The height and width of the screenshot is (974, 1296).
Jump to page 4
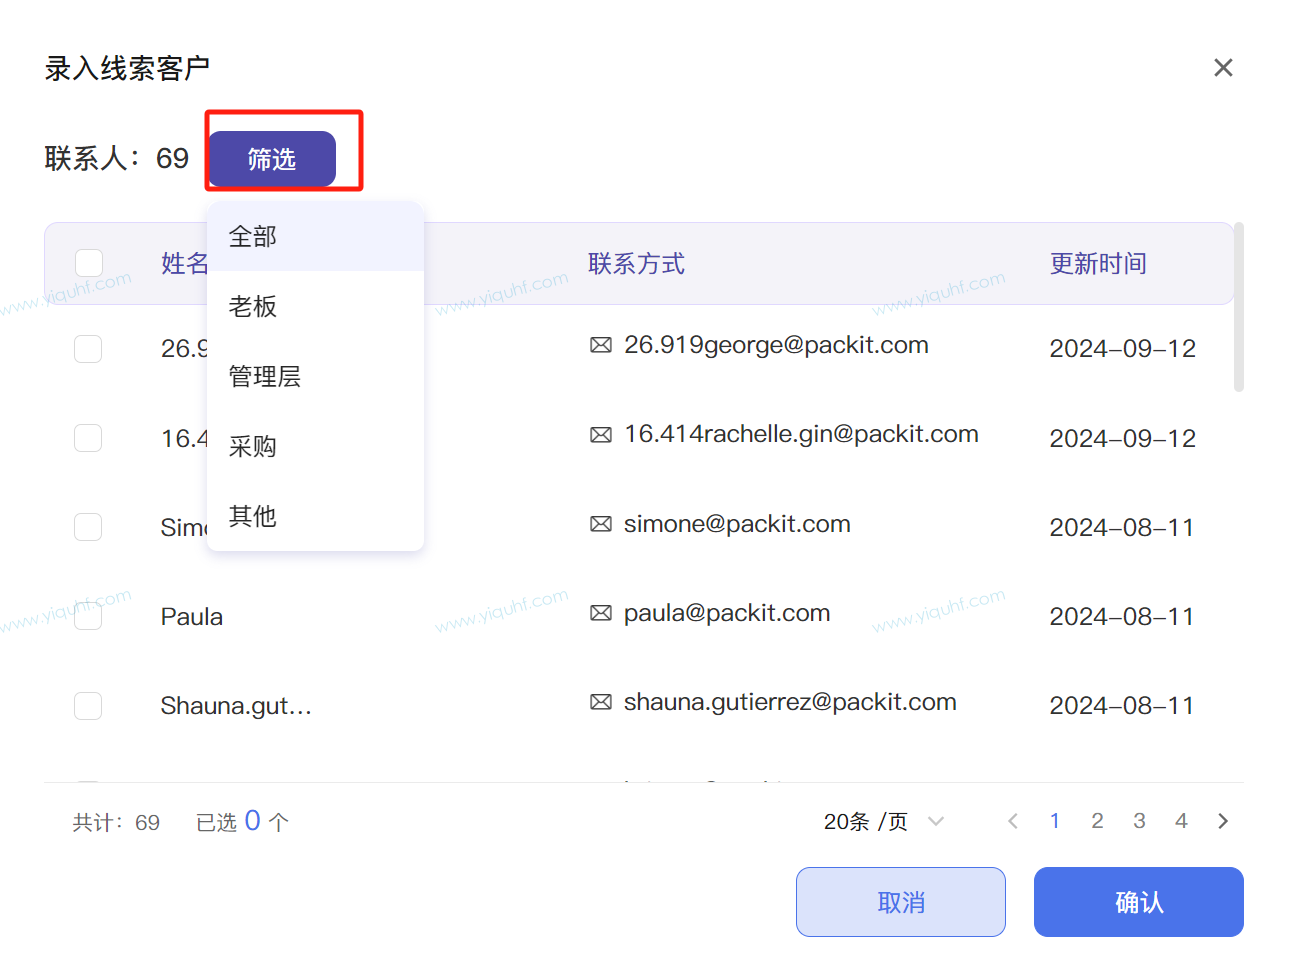point(1181,821)
